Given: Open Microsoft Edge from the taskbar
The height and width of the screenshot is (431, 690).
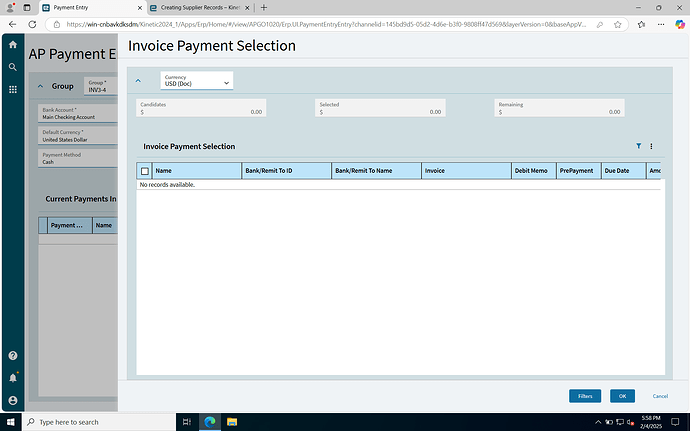Looking at the screenshot, I should point(209,422).
